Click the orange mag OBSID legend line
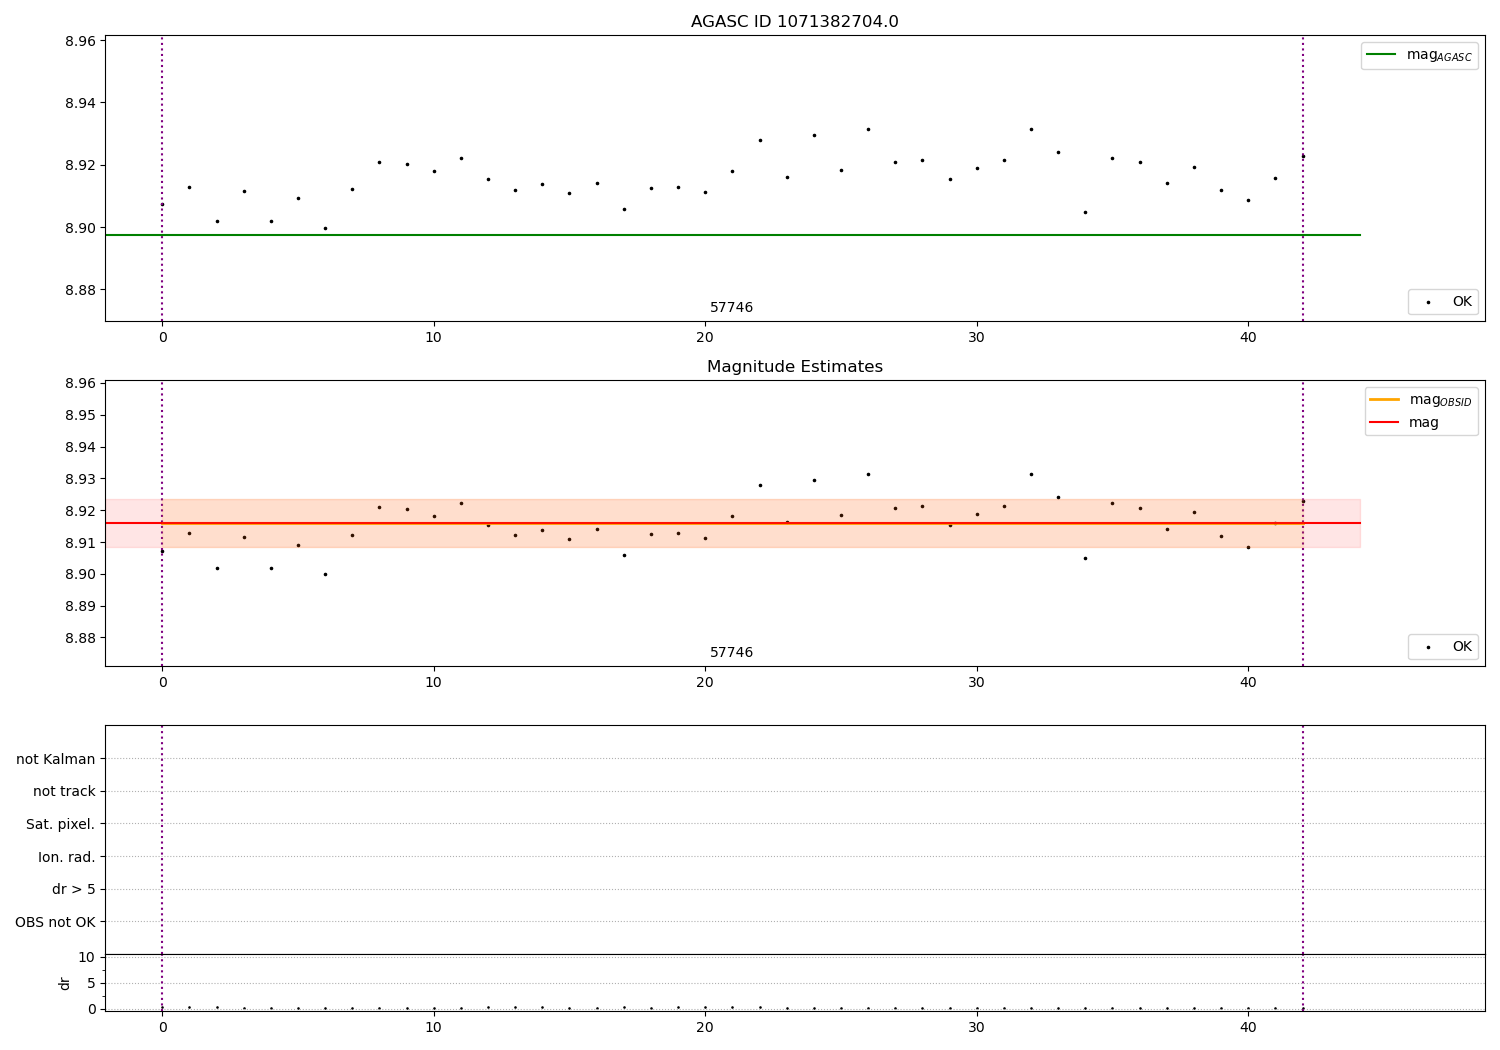1500x1050 pixels. 1384,399
